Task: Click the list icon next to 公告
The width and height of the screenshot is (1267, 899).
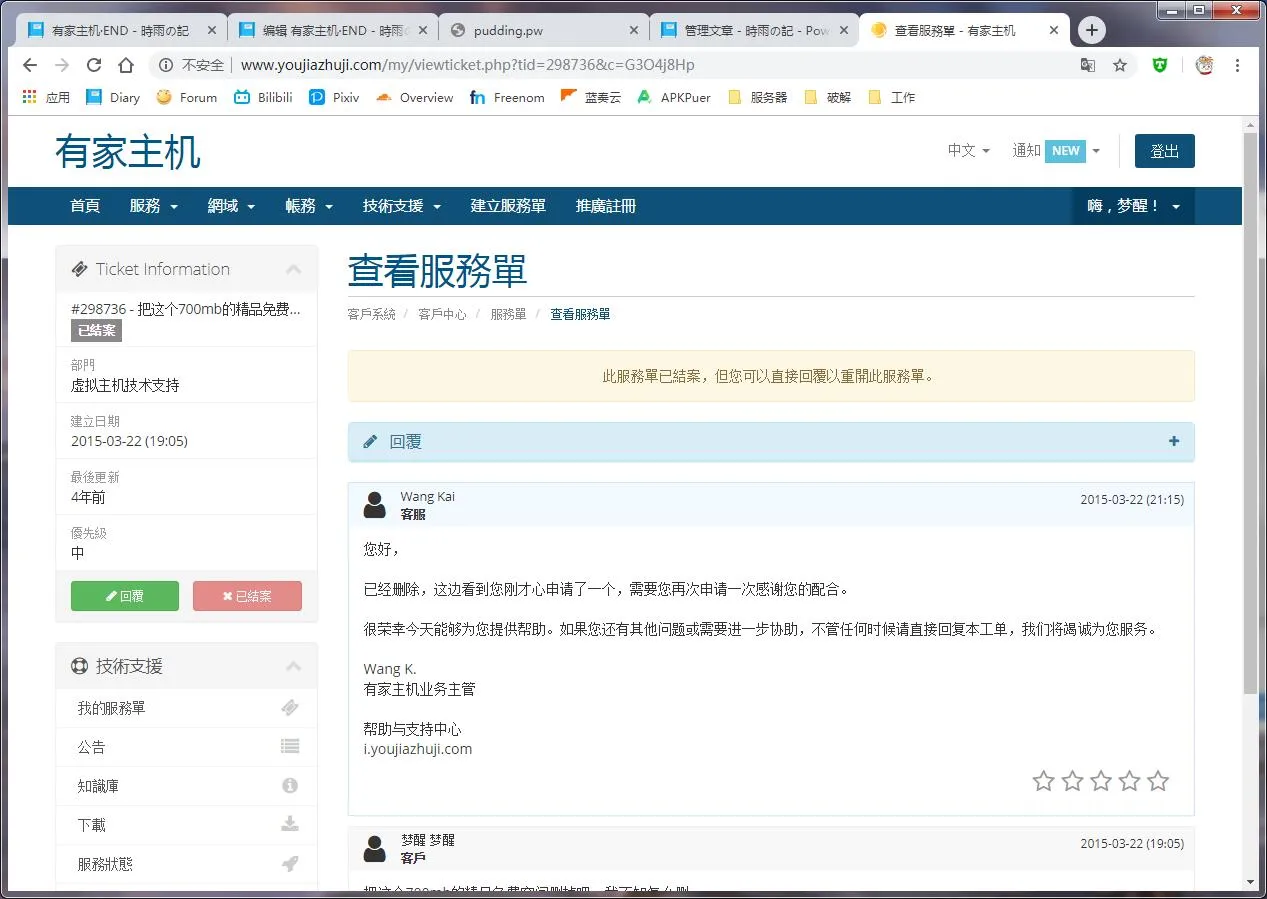Action: [290, 746]
